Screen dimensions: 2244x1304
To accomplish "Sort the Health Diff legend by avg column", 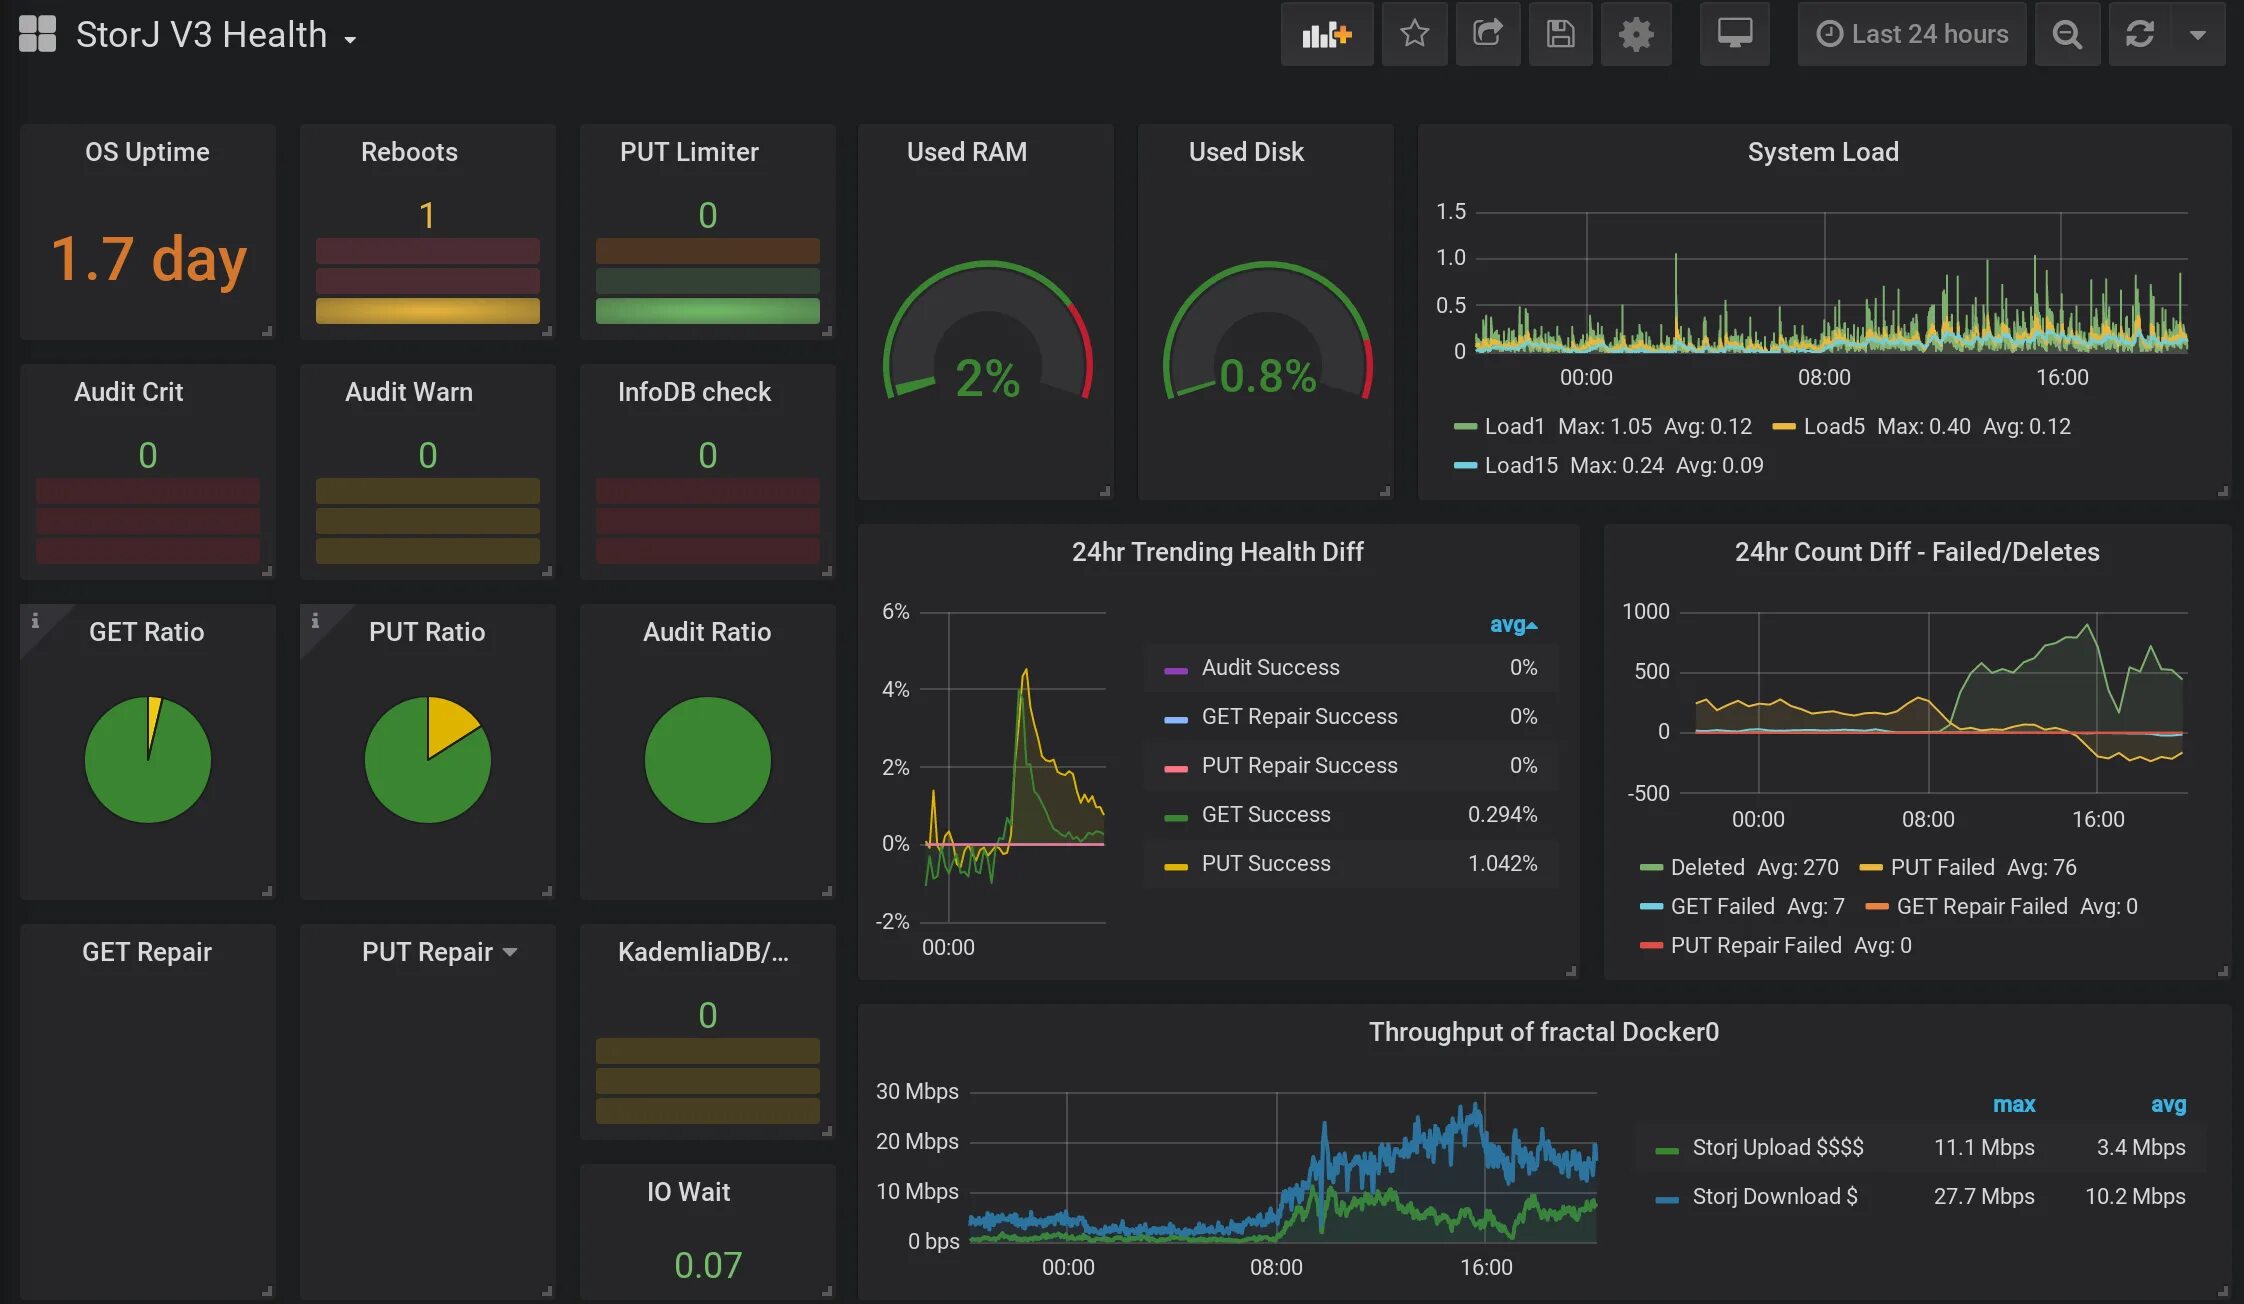I will click(1512, 625).
